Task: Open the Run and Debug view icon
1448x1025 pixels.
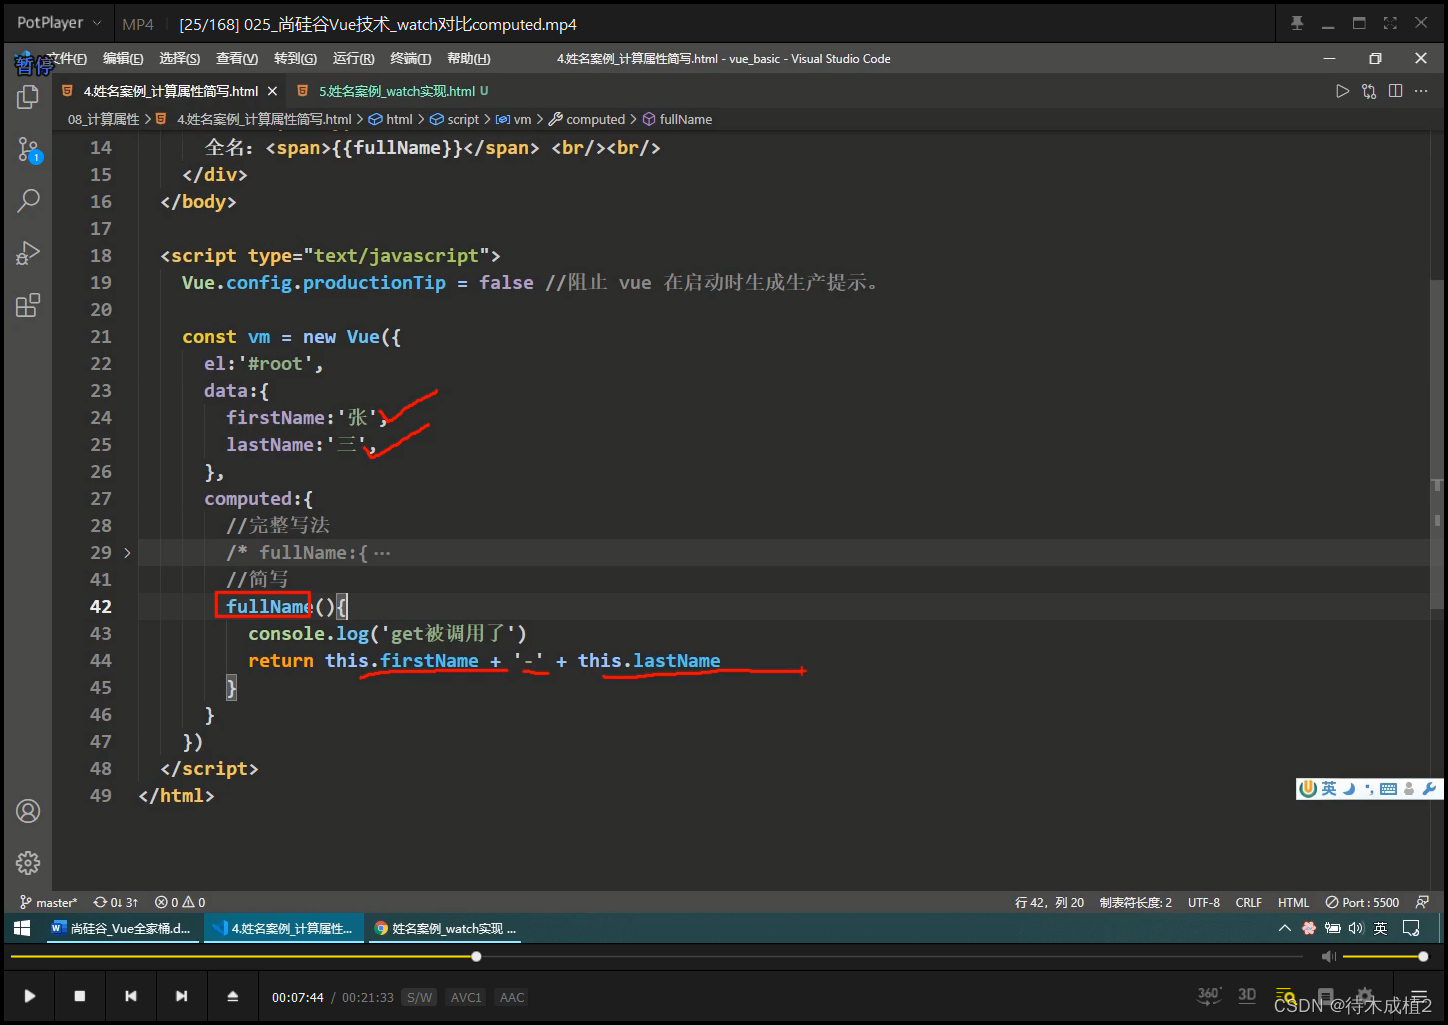Action: [x=28, y=253]
